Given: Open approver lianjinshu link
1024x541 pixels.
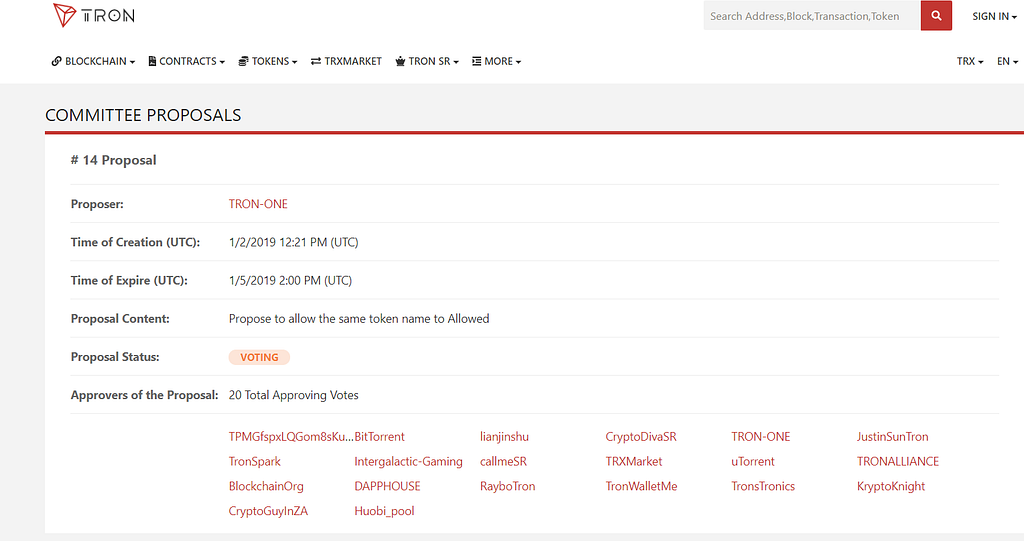Looking at the screenshot, I should point(504,436).
